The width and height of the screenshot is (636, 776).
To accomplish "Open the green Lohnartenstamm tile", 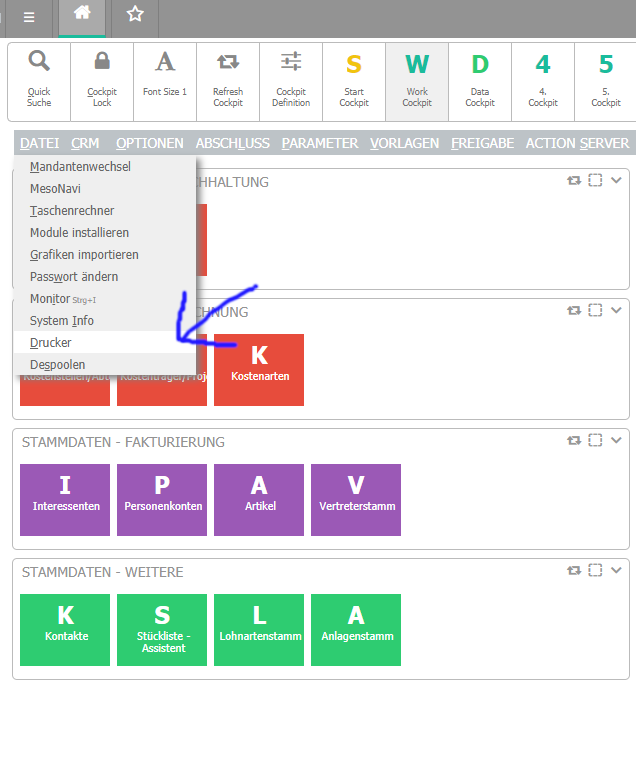I will [x=259, y=624].
